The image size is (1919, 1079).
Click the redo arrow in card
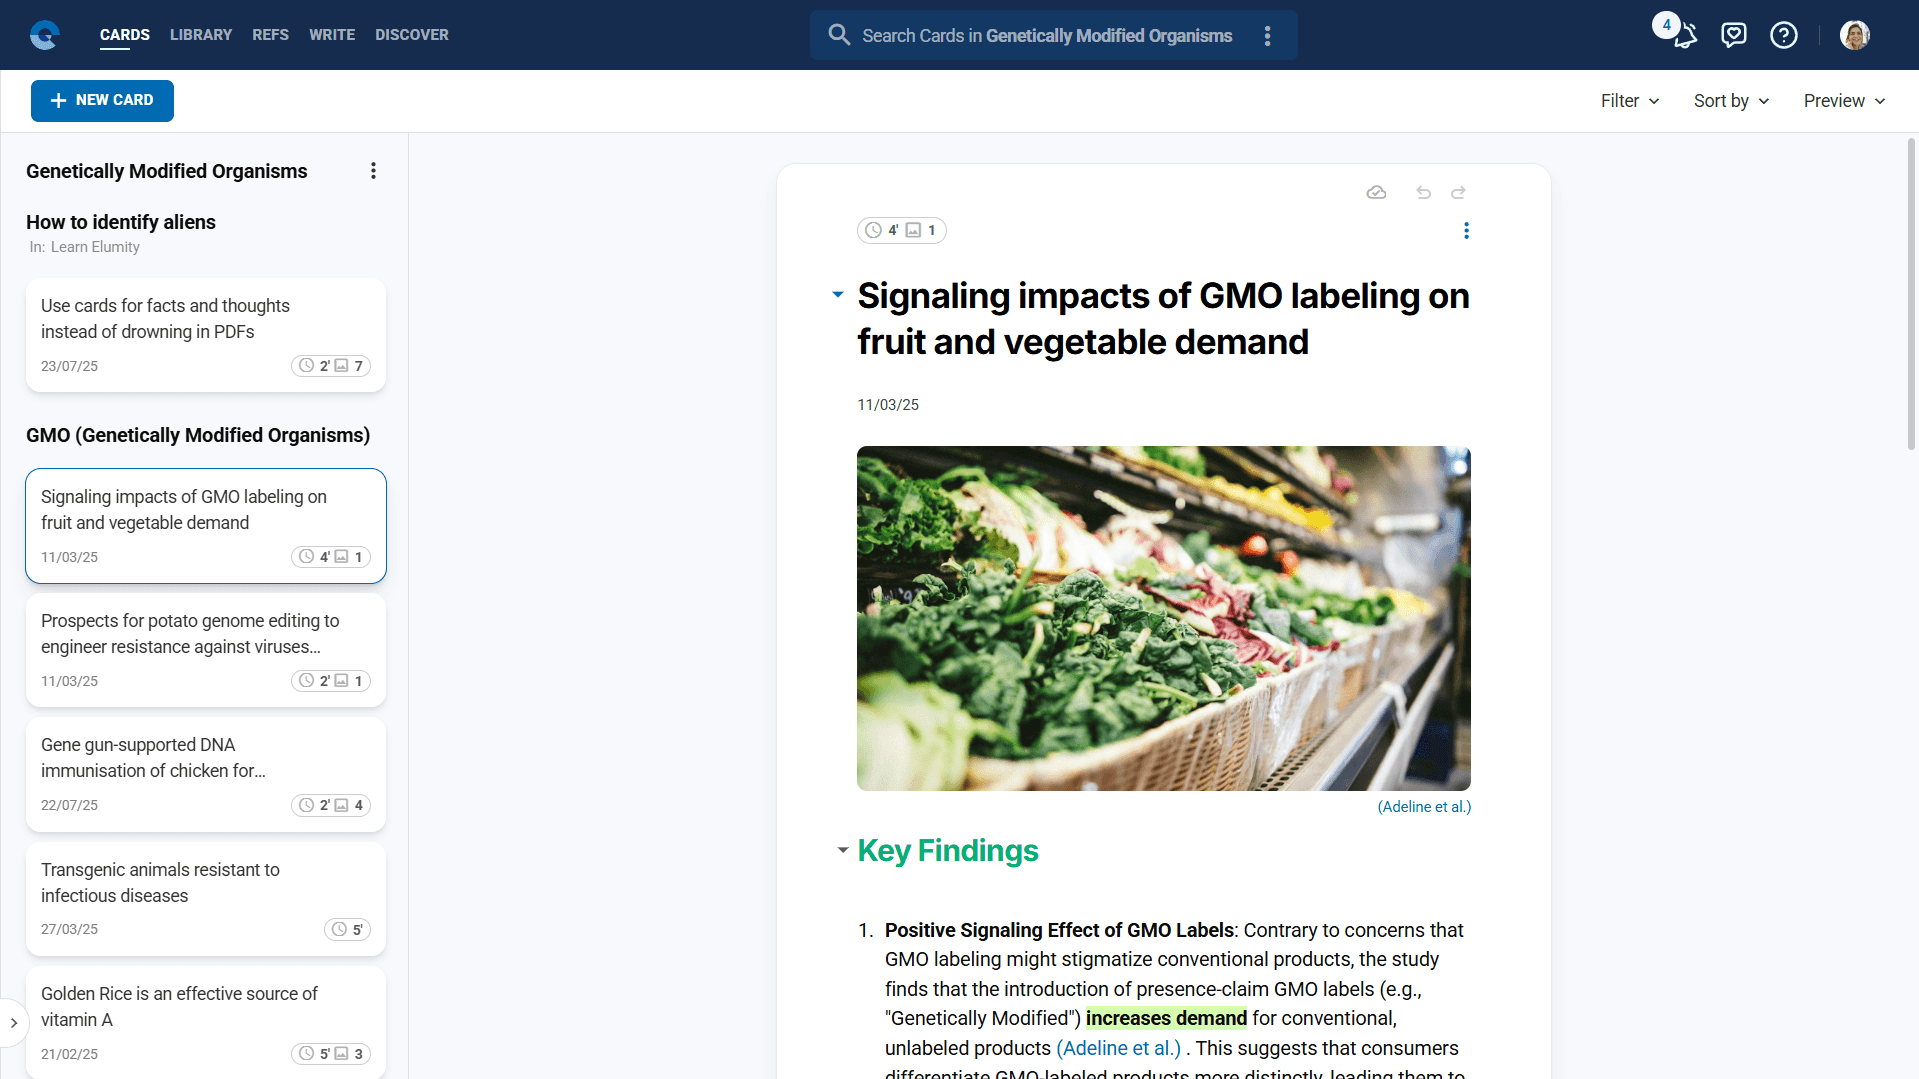(1458, 192)
